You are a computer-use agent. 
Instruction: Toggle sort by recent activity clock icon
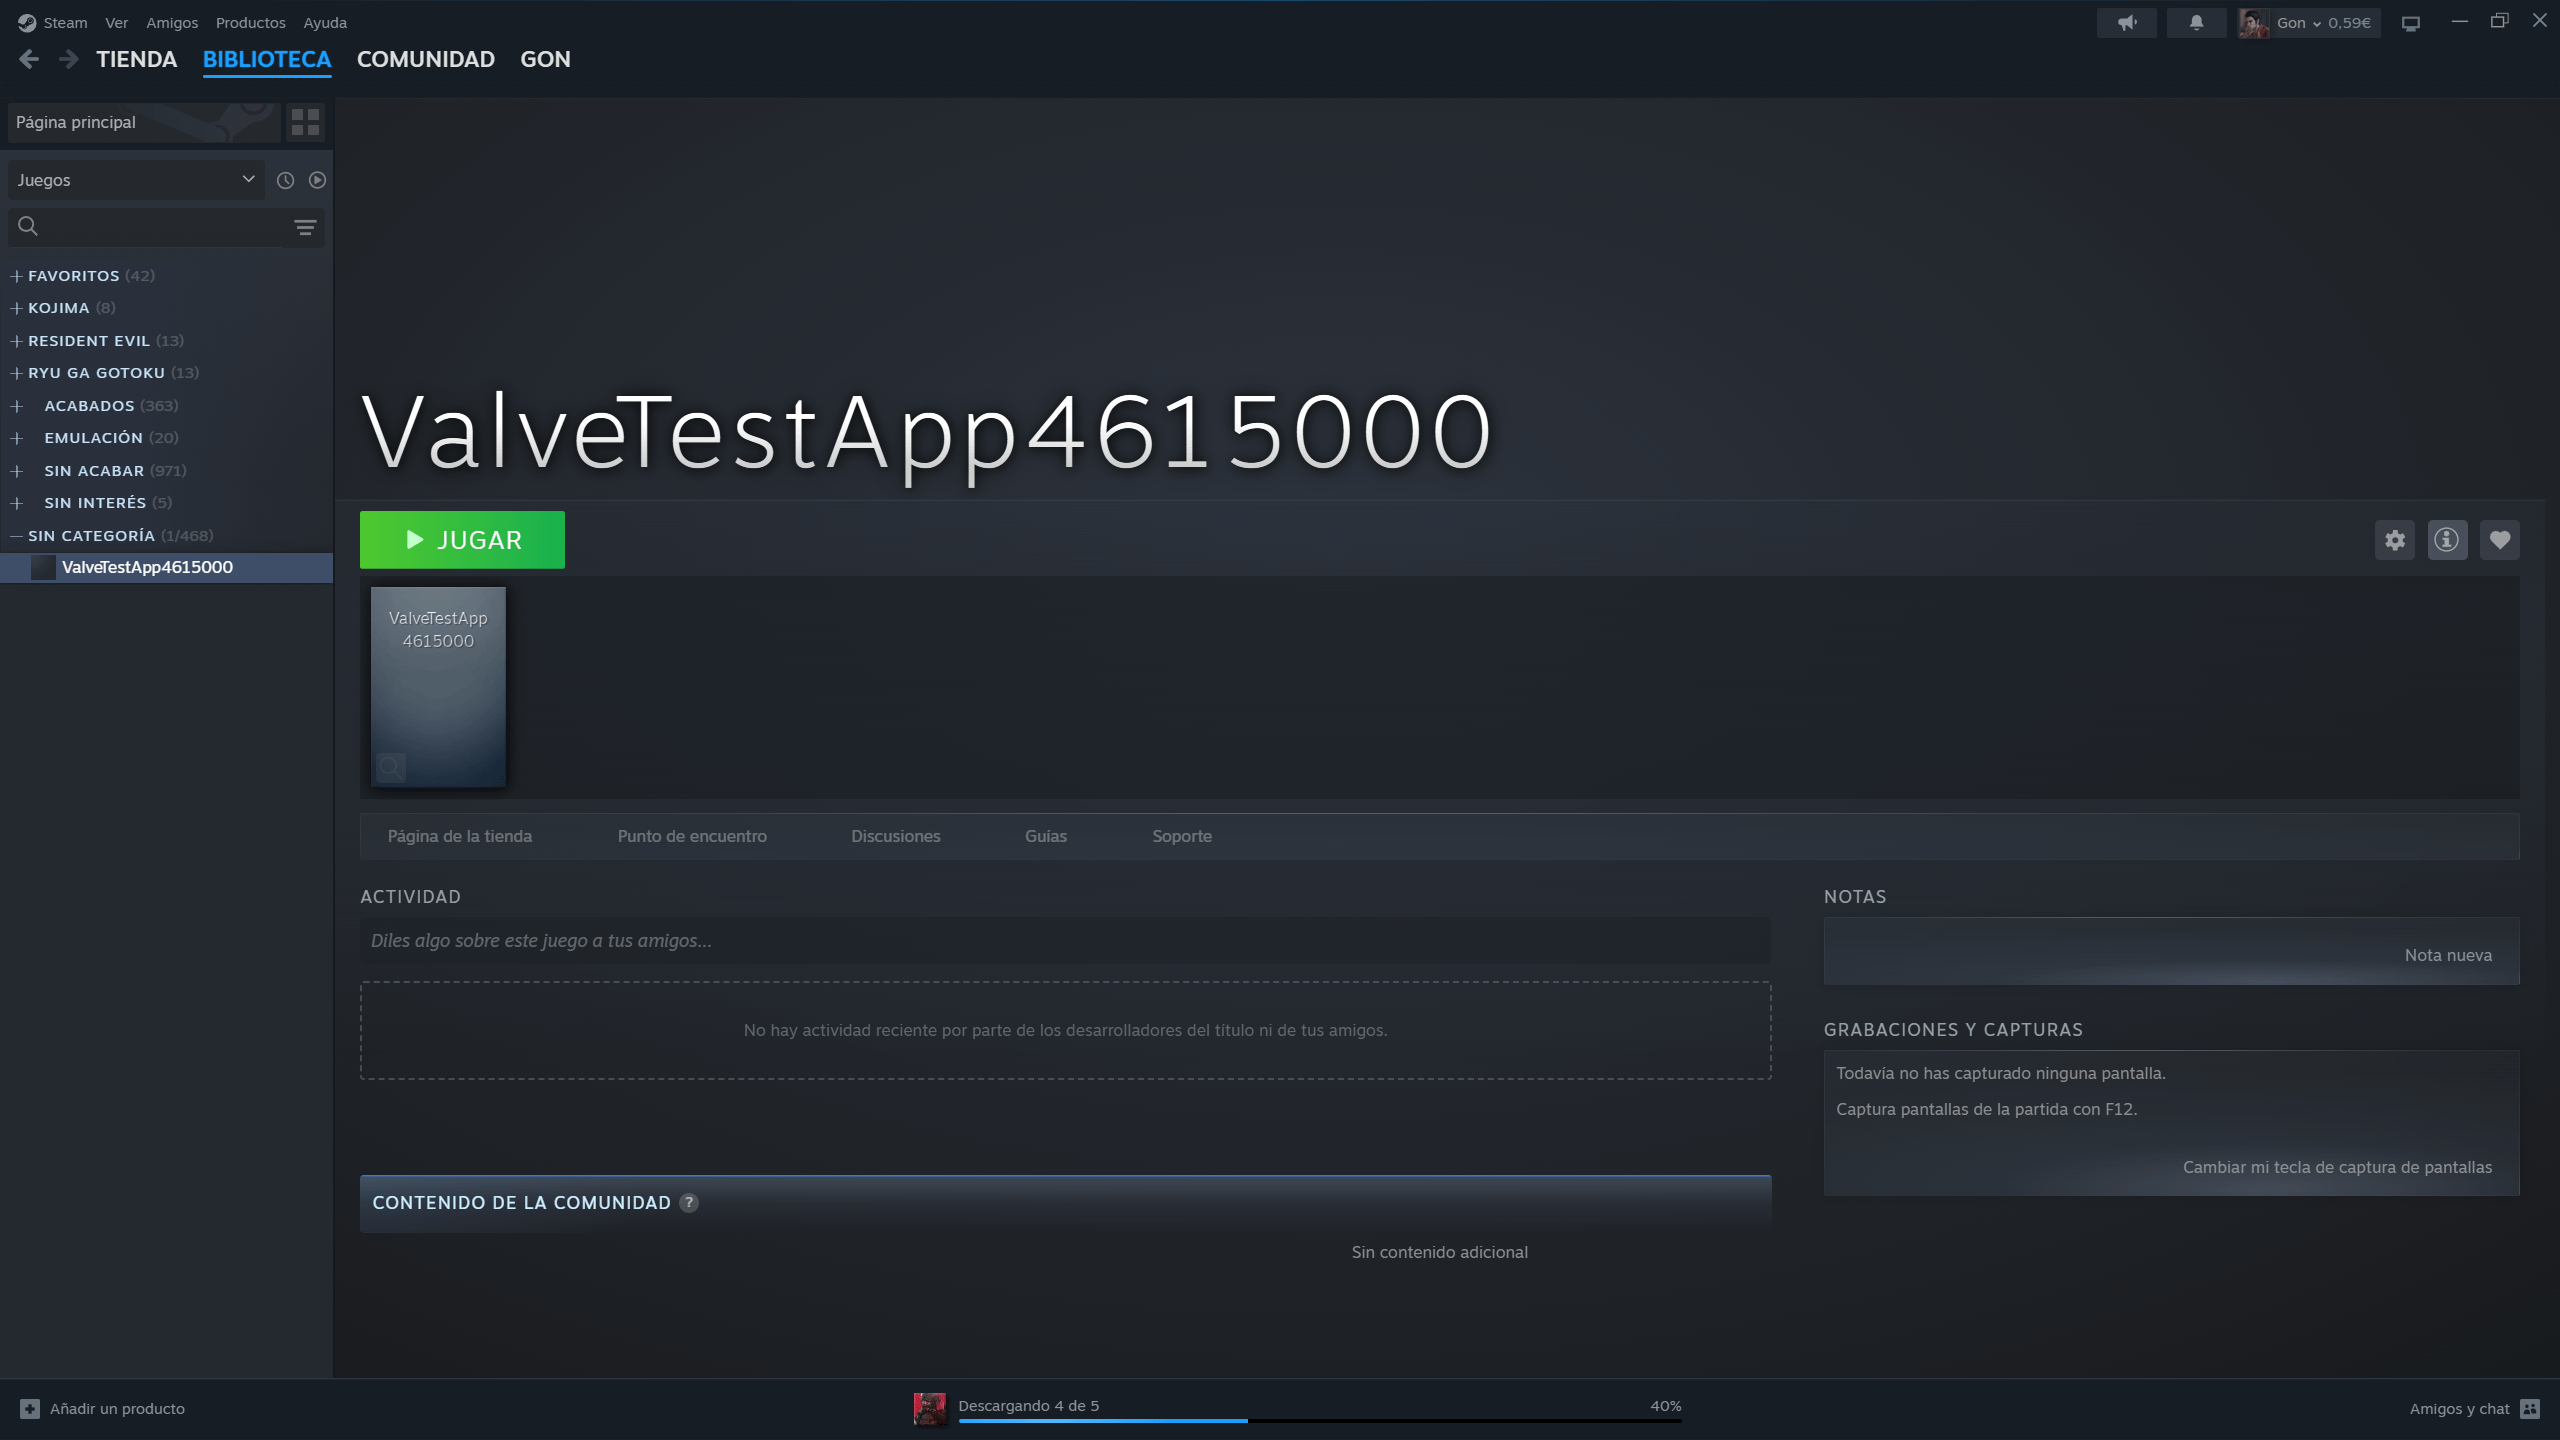point(285,180)
